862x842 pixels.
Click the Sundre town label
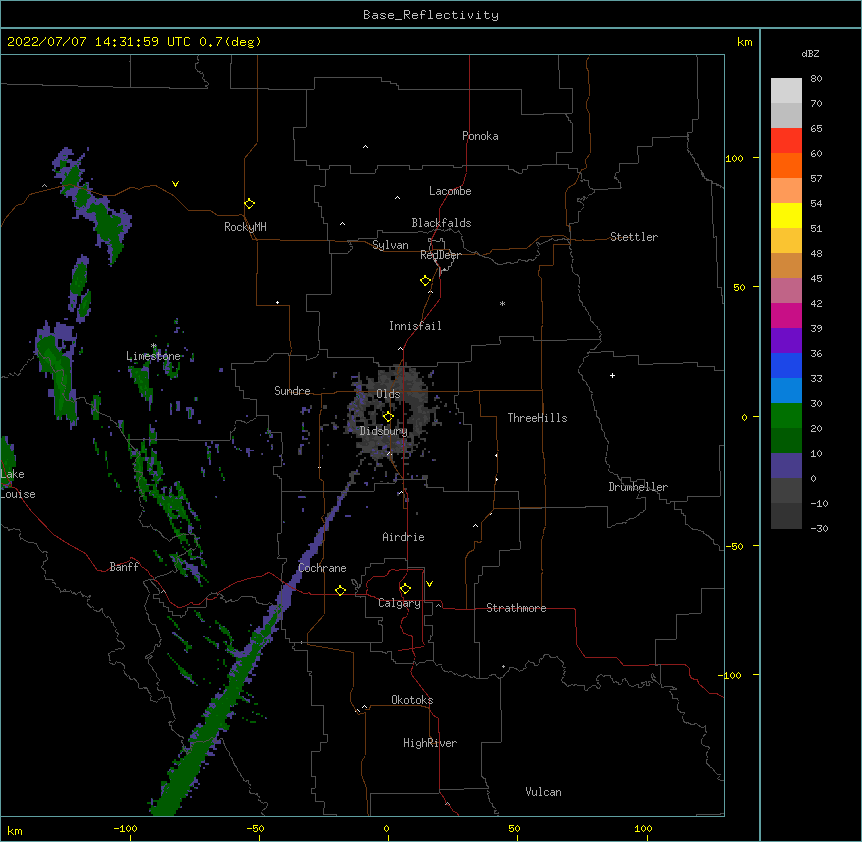click(x=292, y=391)
